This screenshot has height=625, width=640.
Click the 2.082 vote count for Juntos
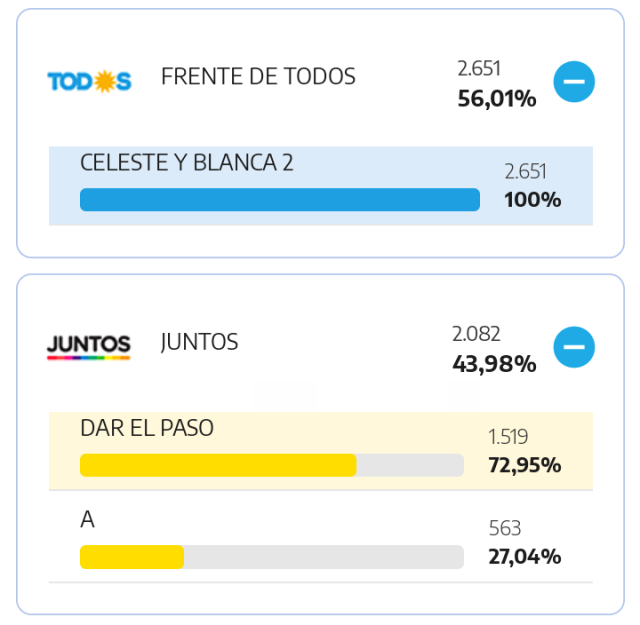tap(476, 334)
